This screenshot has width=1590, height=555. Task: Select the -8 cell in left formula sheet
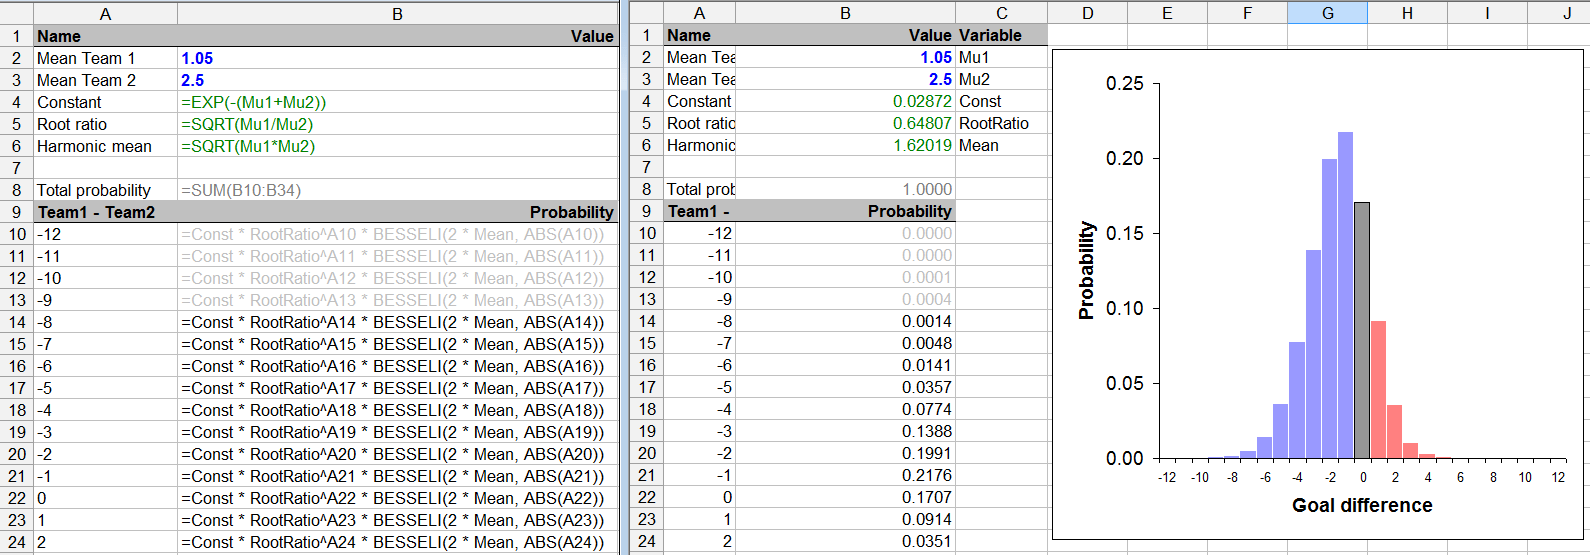[105, 322]
